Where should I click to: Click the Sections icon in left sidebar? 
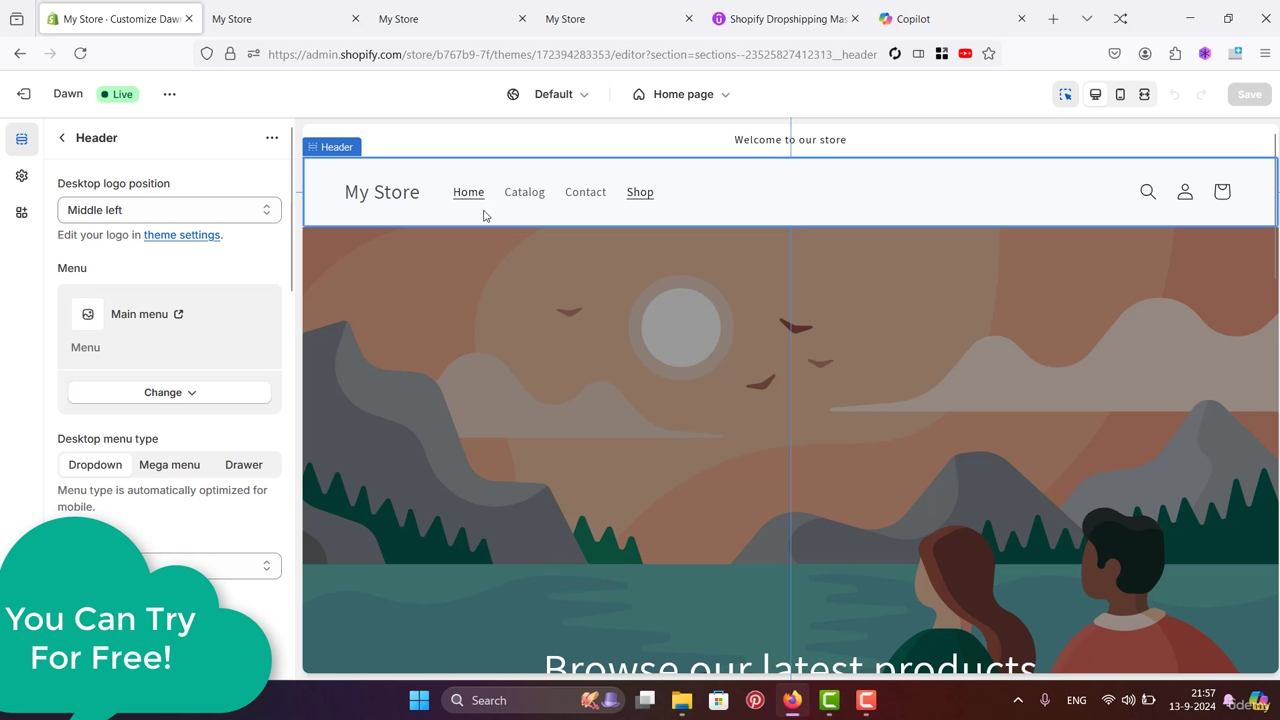point(21,139)
